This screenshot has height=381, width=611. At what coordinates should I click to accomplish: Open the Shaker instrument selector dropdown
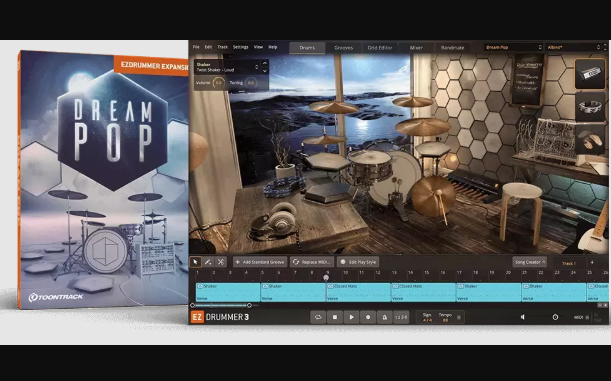pyautogui.click(x=227, y=67)
